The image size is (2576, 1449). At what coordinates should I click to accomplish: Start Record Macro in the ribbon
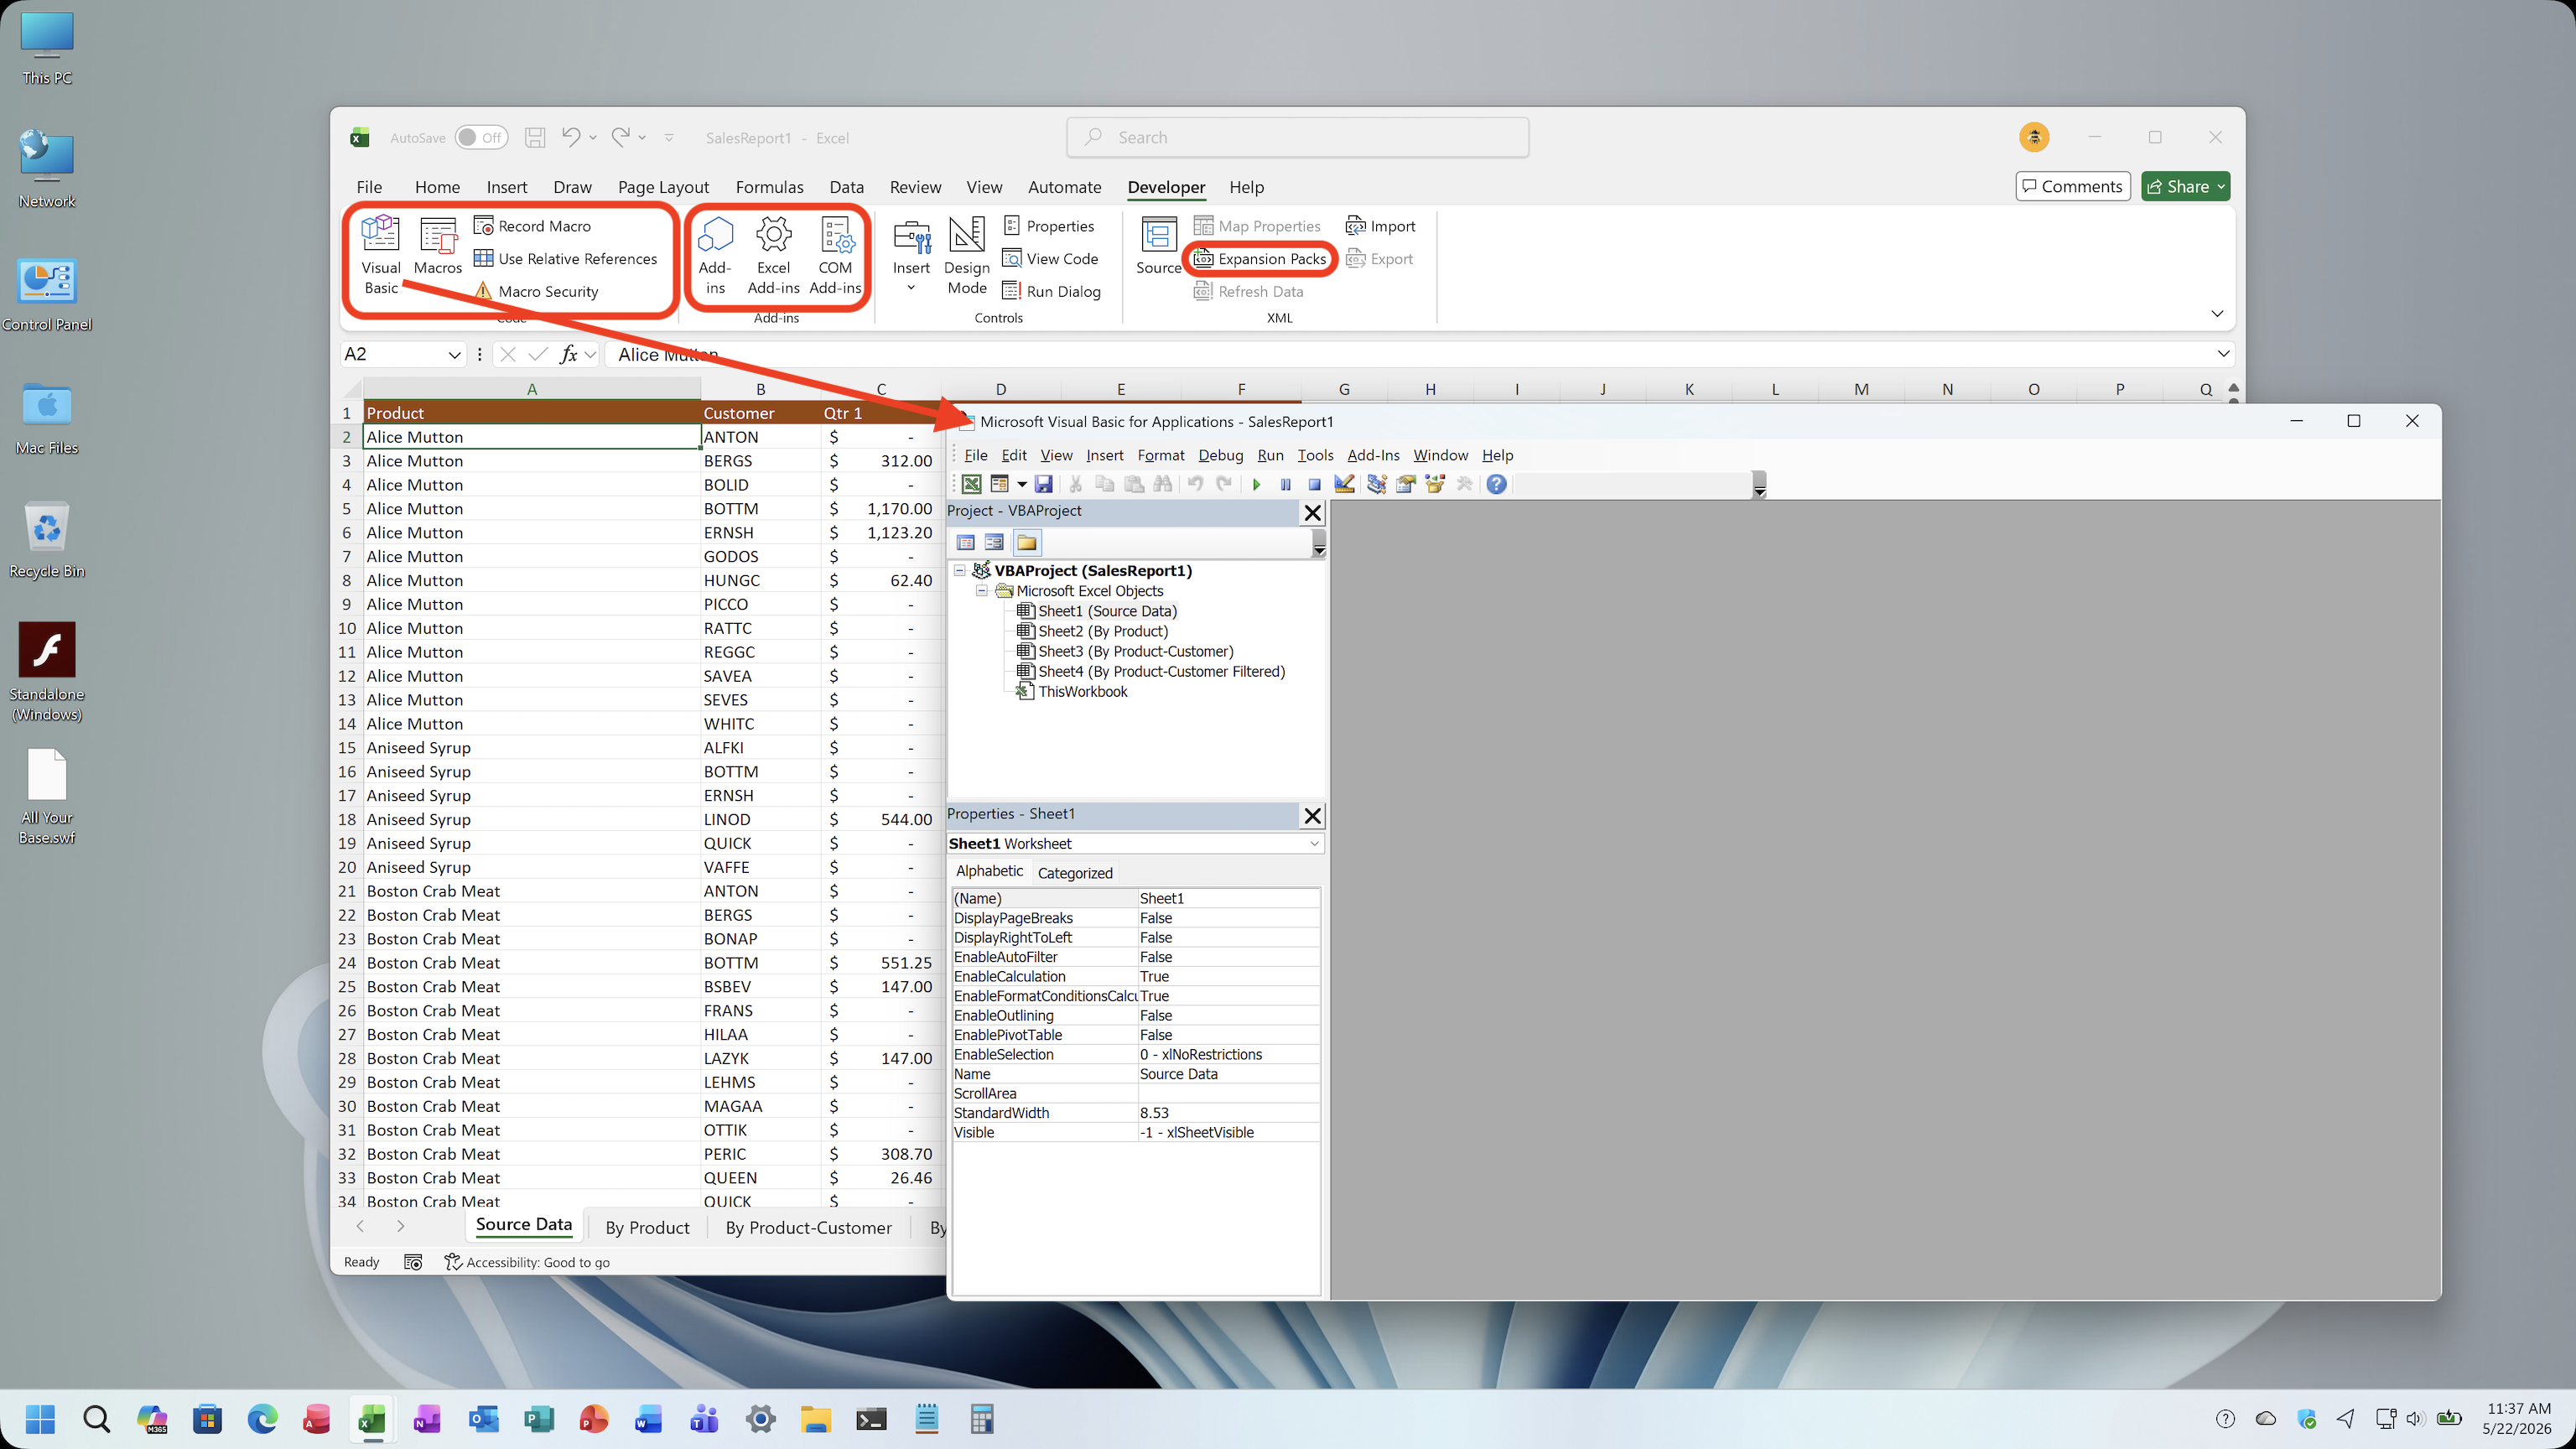click(533, 226)
